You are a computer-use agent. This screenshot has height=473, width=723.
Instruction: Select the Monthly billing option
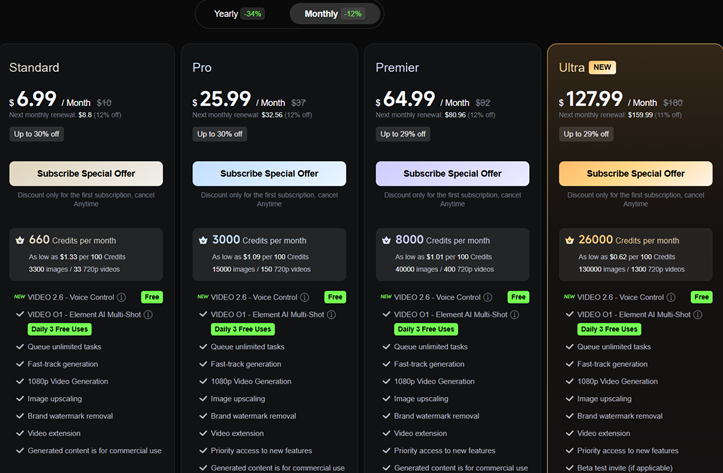(333, 14)
